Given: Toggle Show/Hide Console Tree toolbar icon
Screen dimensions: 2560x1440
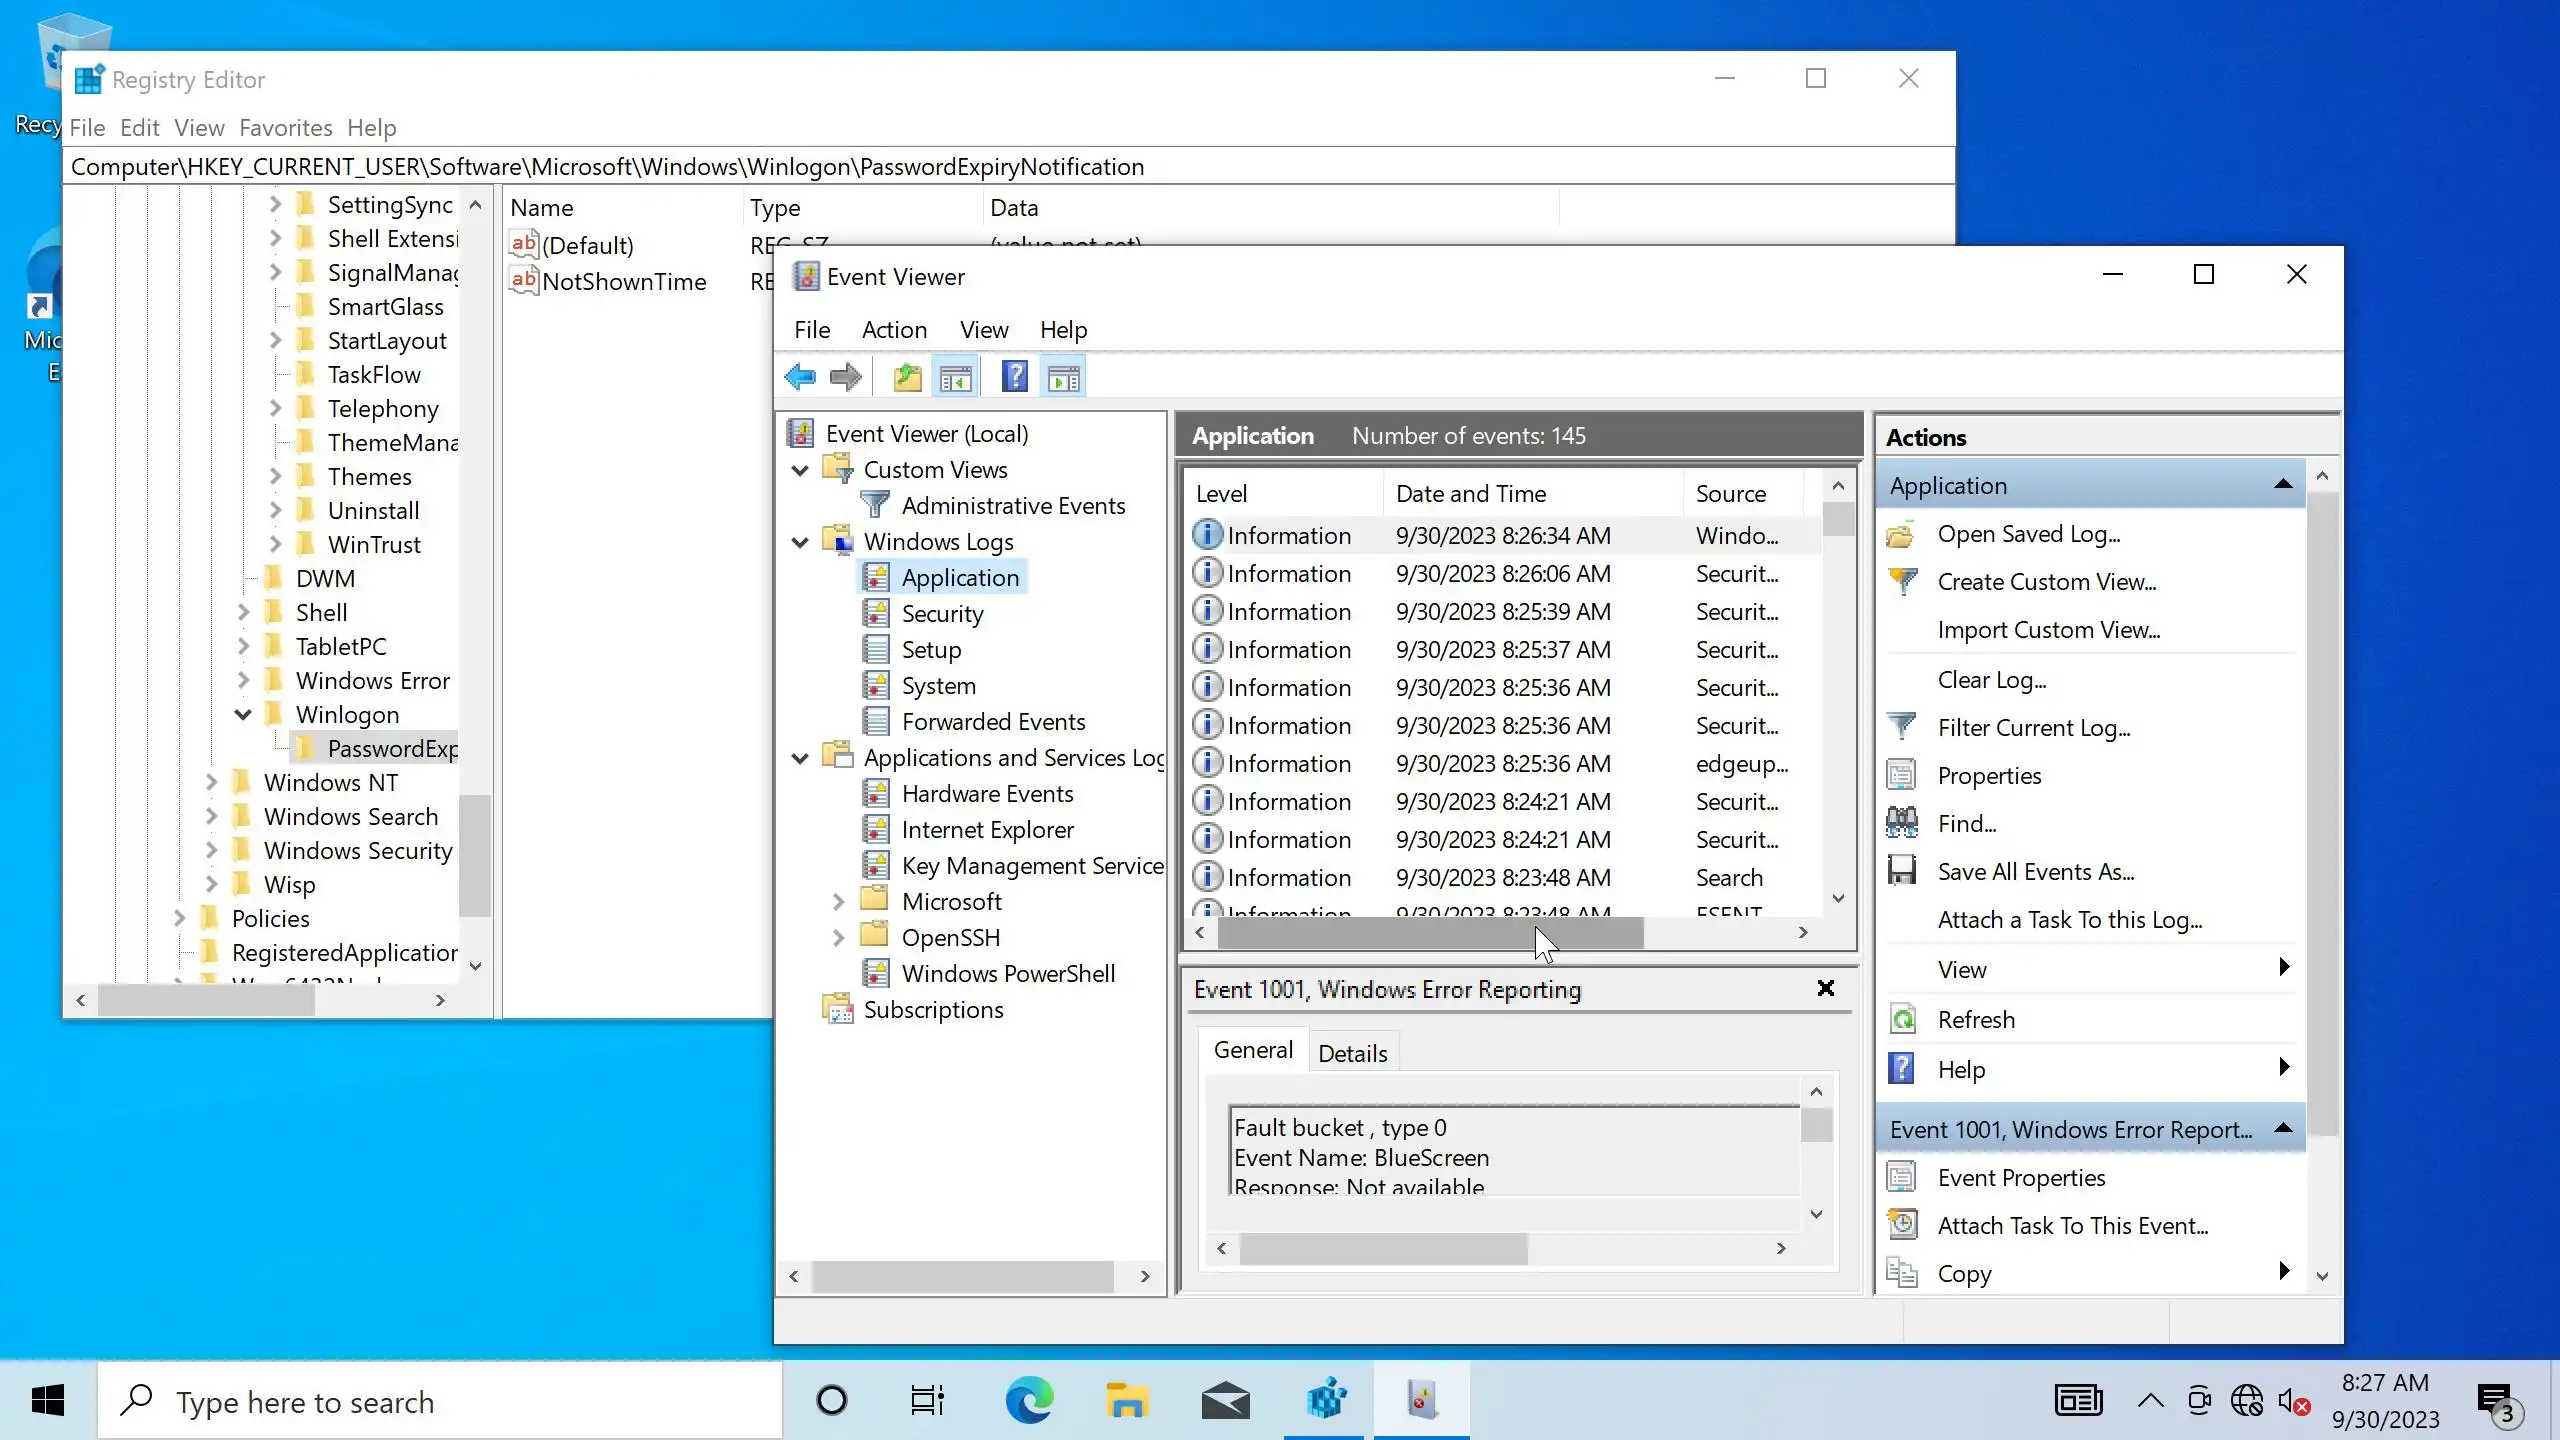Looking at the screenshot, I should point(956,377).
